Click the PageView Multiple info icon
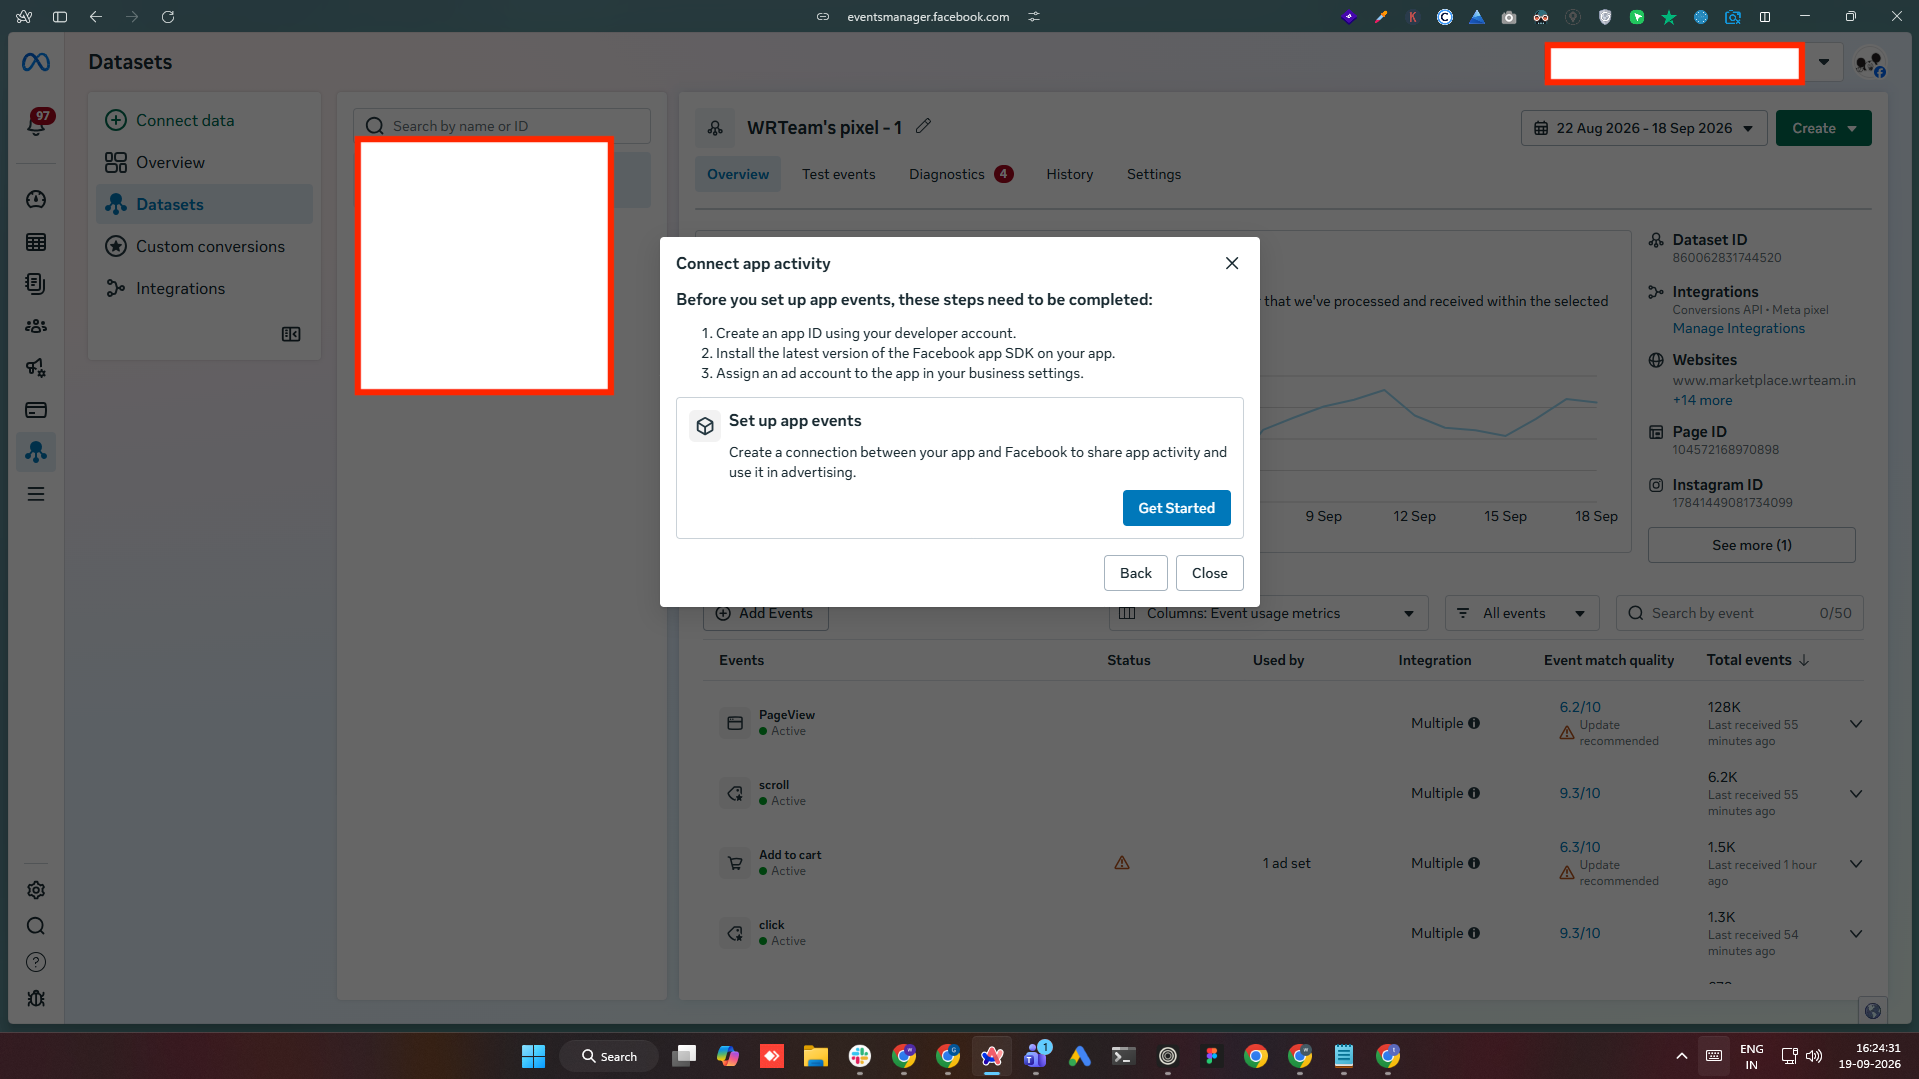 [1474, 723]
